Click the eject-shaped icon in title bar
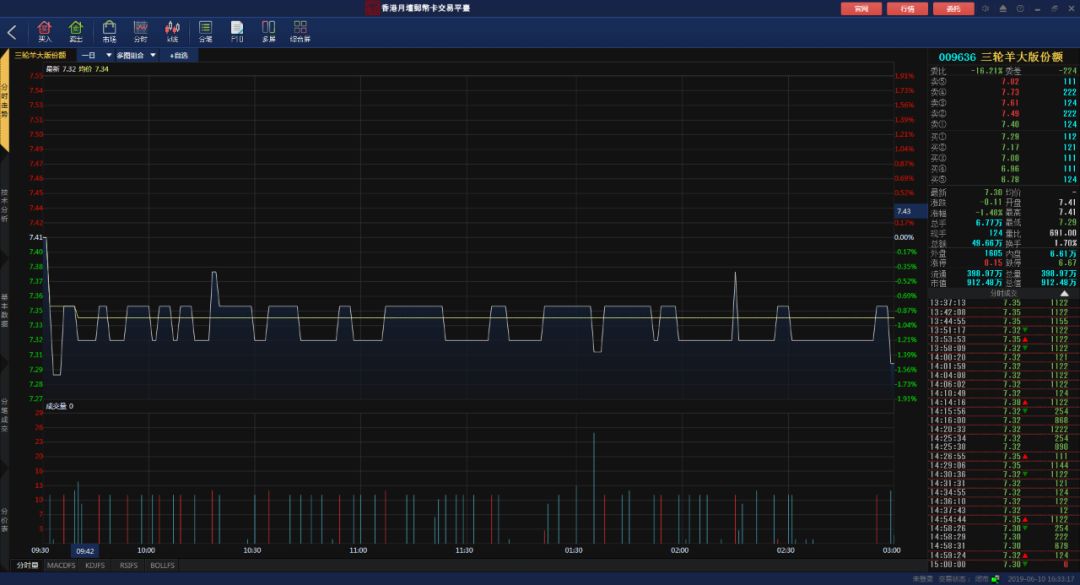1080x585 pixels. tap(1003, 8)
